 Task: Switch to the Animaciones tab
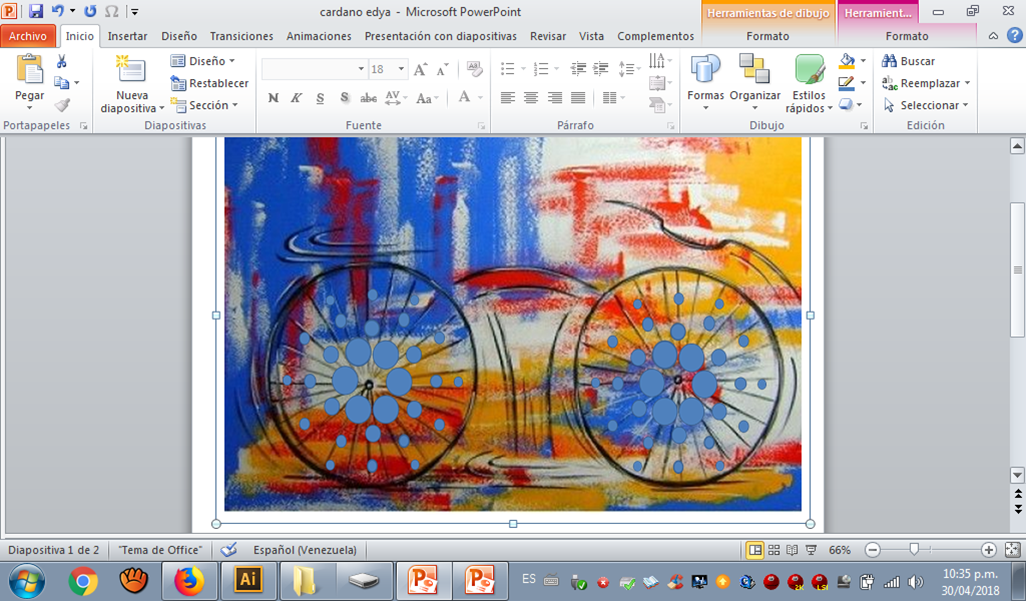coord(319,36)
